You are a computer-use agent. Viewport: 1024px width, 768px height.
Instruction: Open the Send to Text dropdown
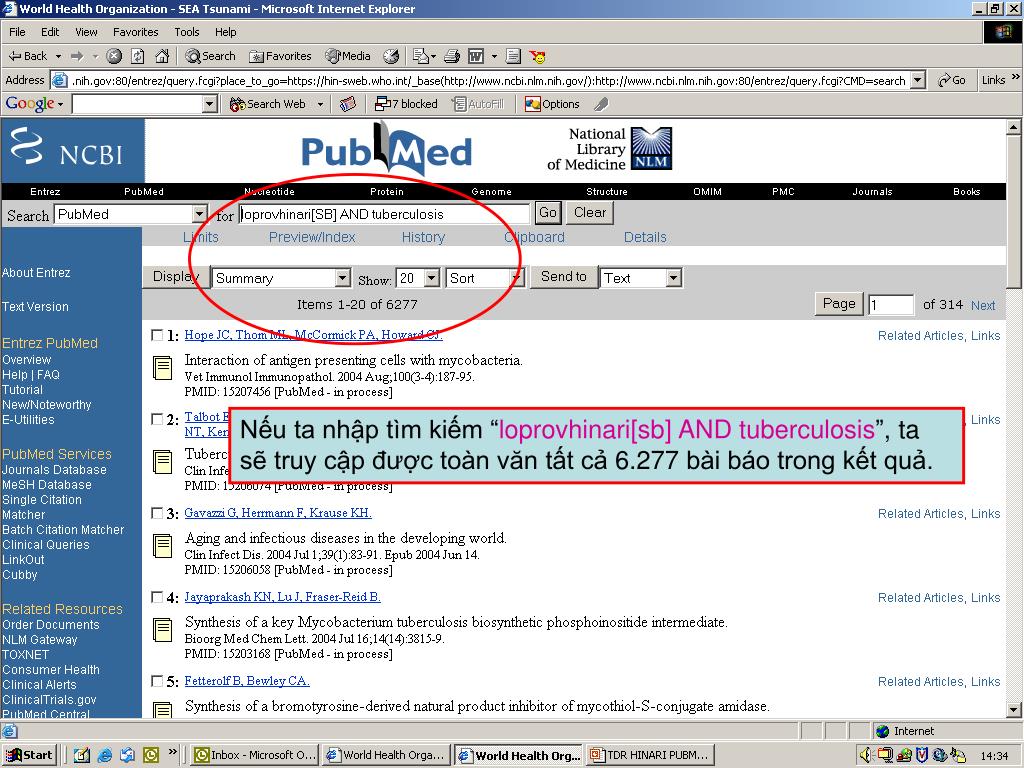click(674, 278)
